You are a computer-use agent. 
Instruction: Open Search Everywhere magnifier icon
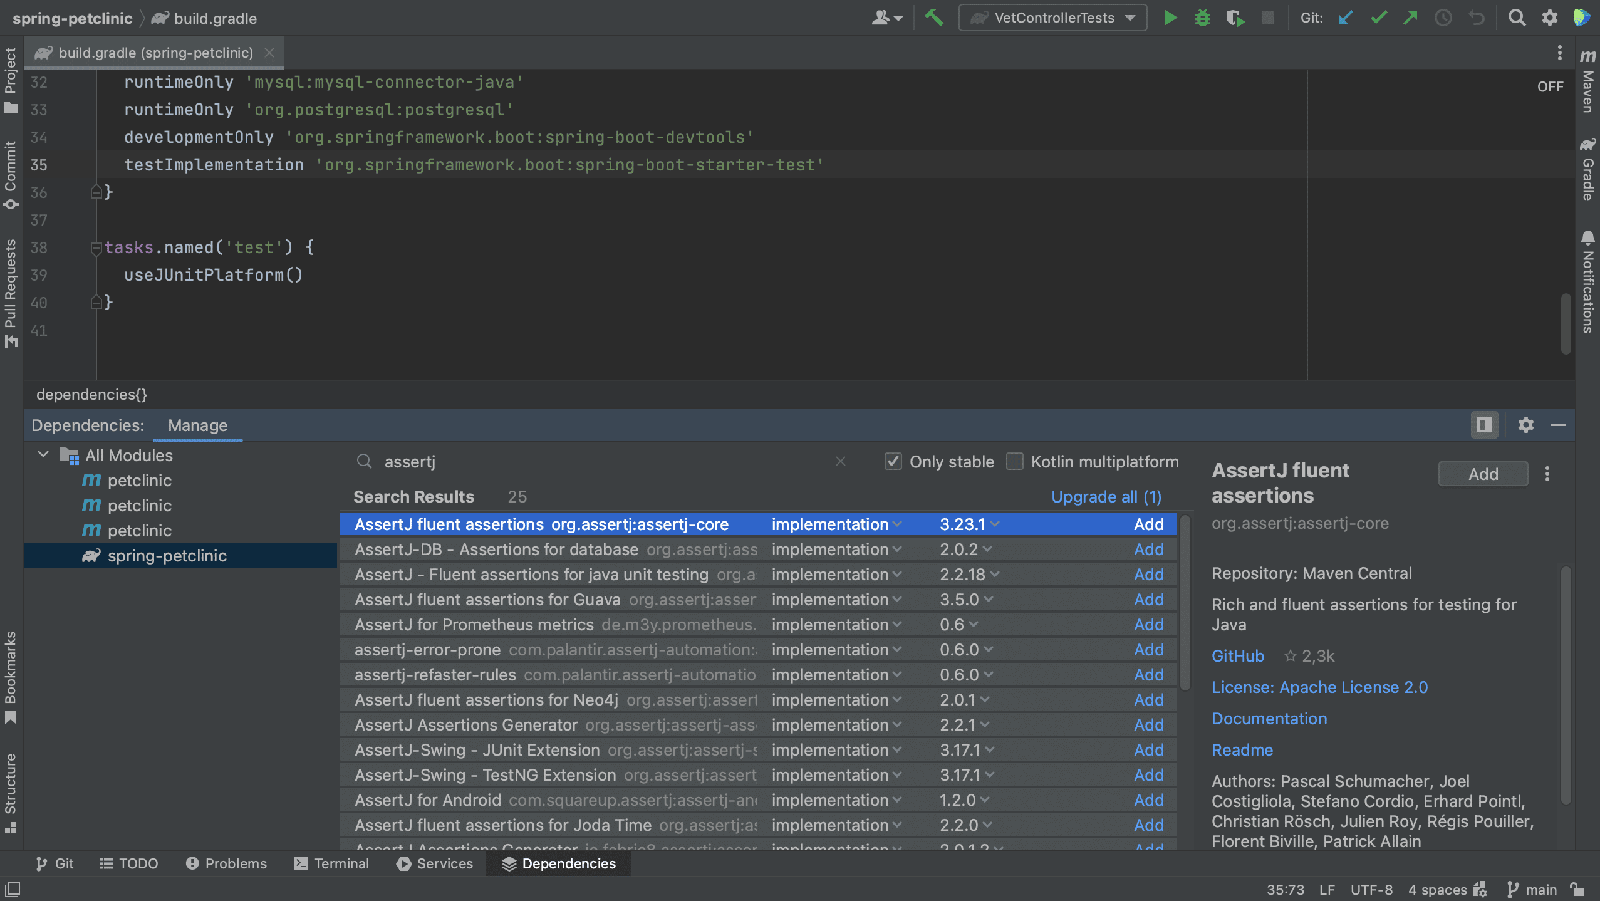point(1517,17)
